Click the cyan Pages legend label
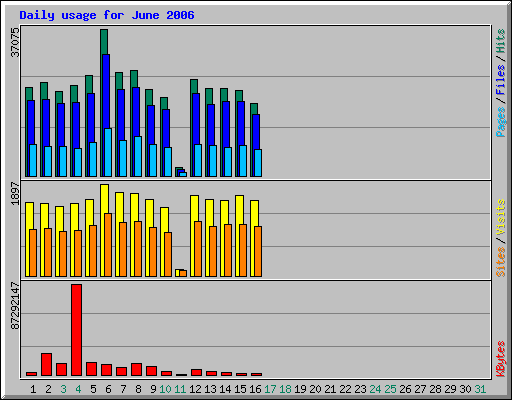 point(500,122)
